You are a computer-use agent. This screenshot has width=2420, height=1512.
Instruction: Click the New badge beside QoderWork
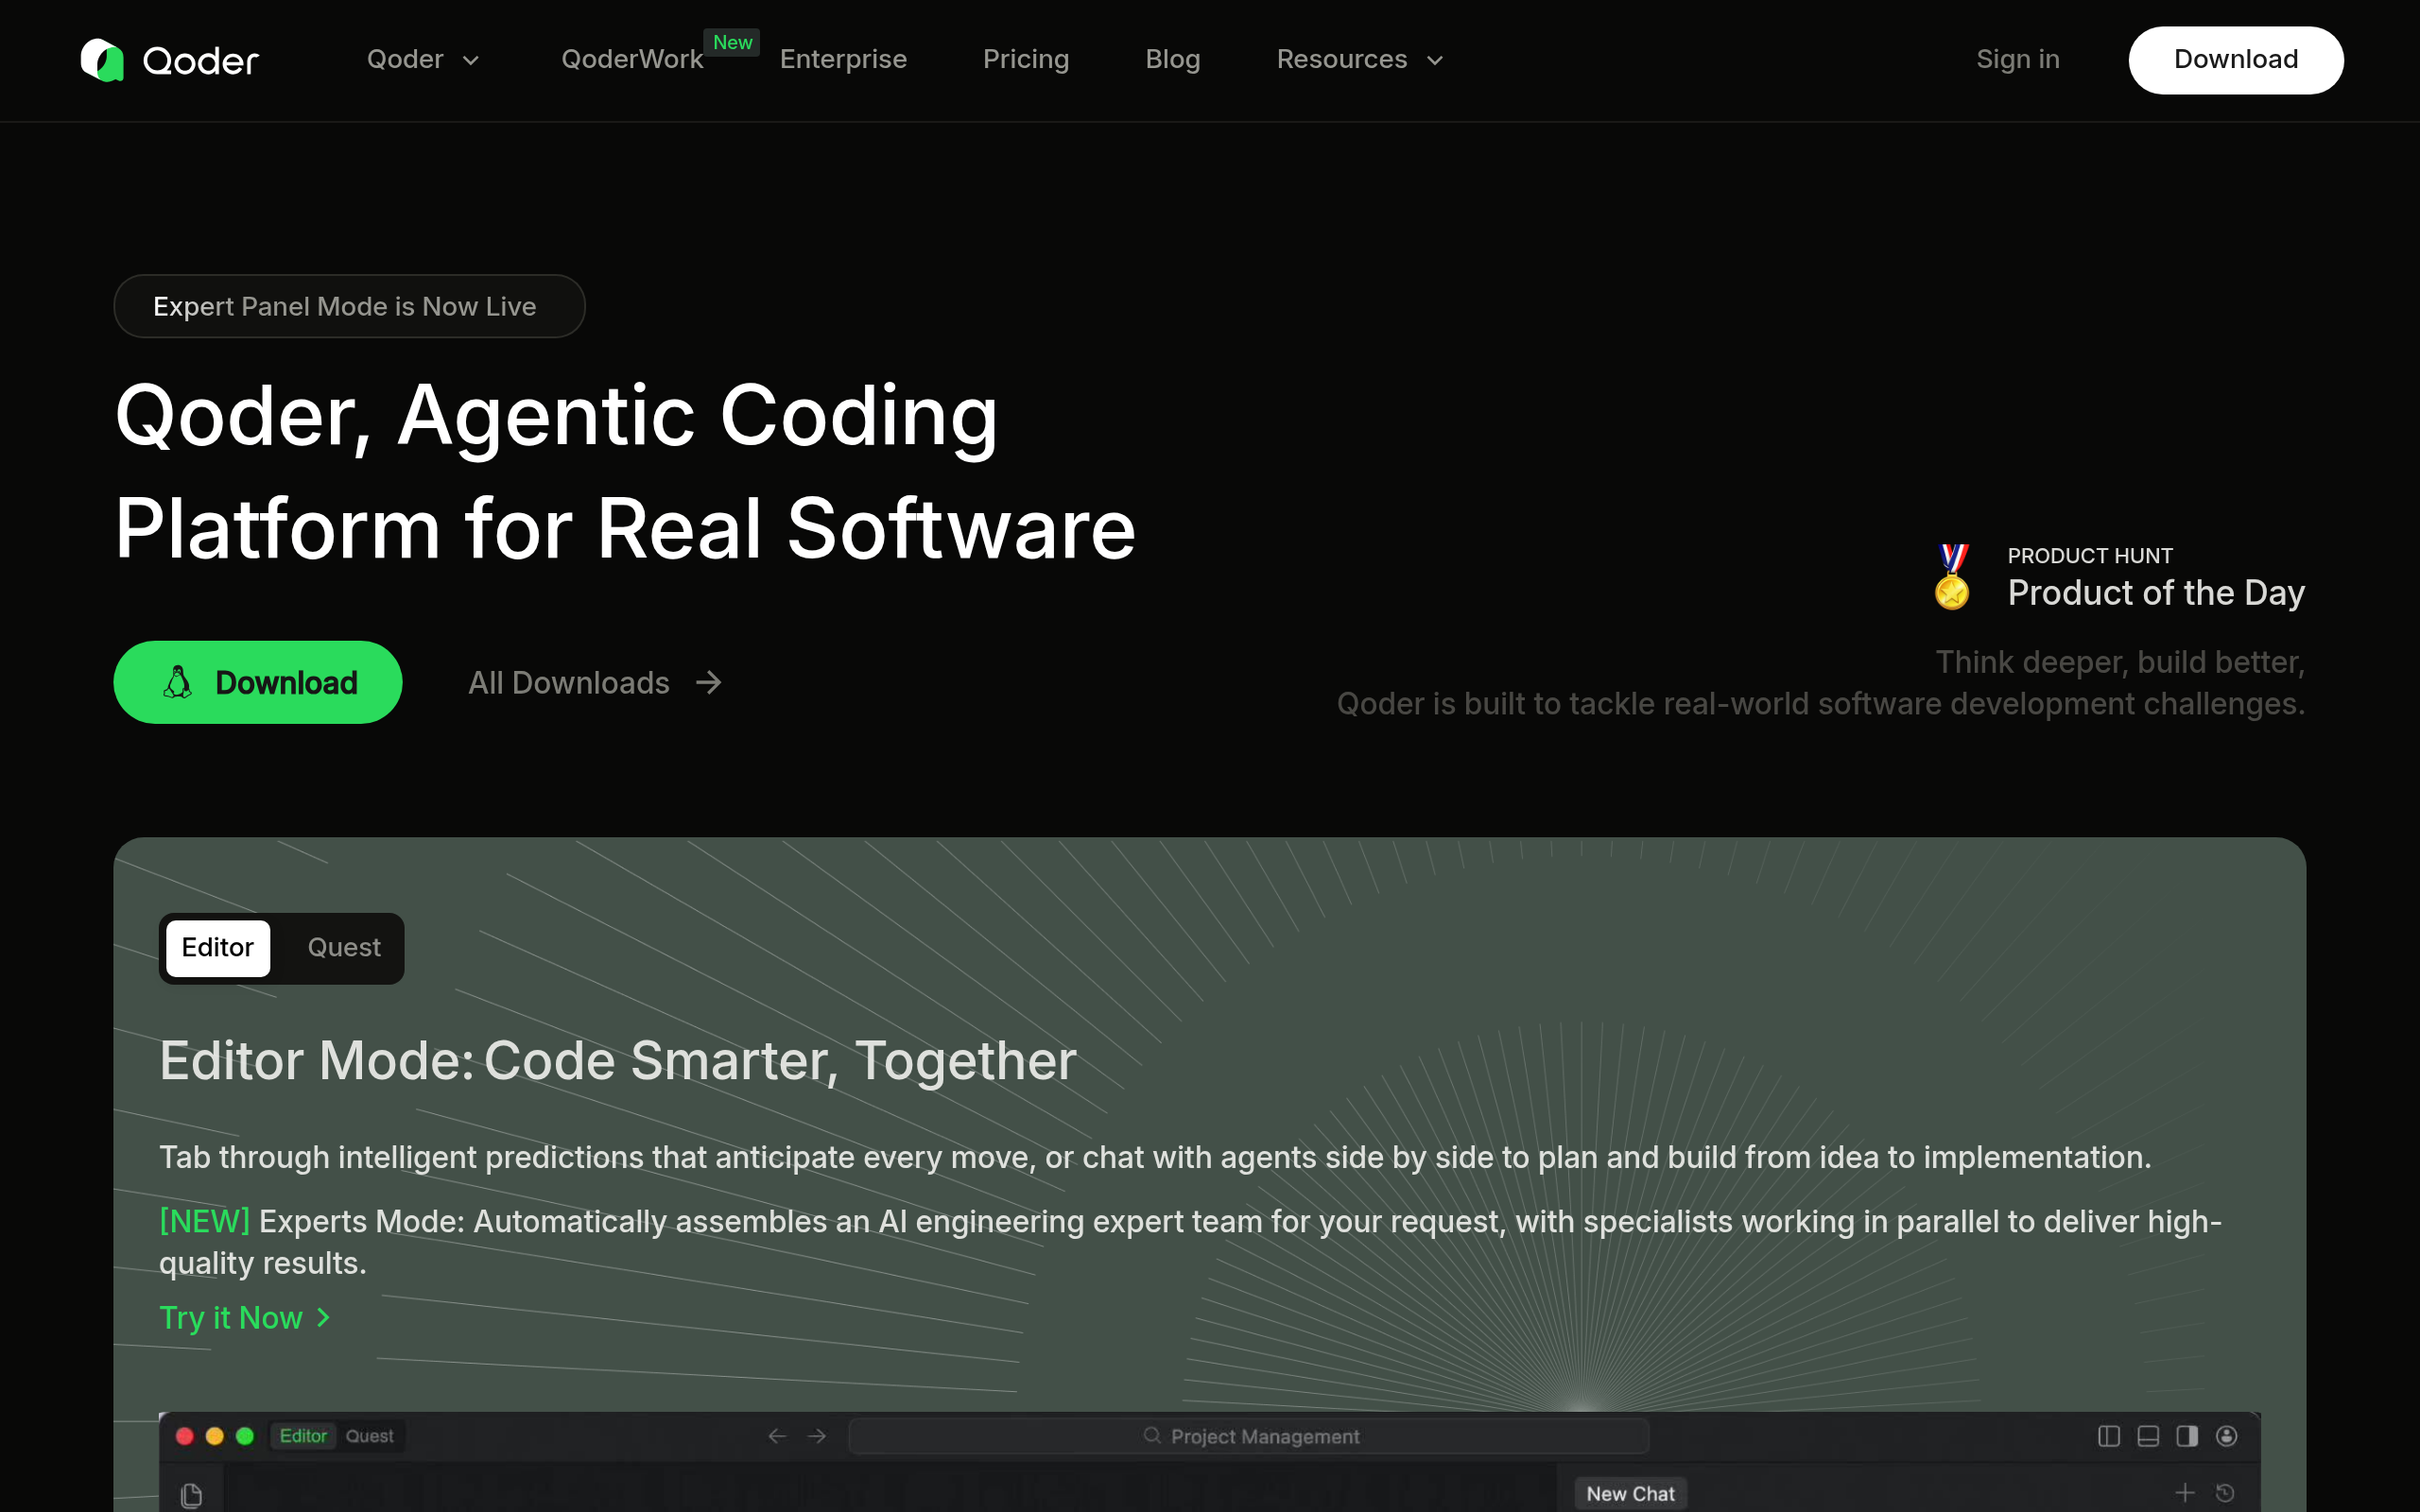[x=732, y=42]
